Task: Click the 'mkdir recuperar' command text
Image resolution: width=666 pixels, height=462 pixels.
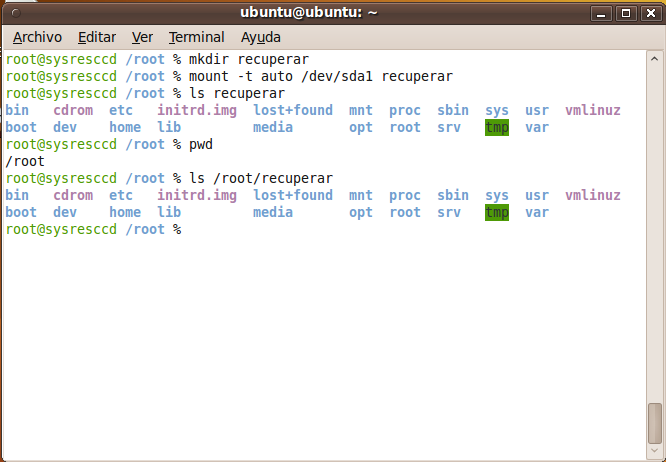Action: coord(249,59)
